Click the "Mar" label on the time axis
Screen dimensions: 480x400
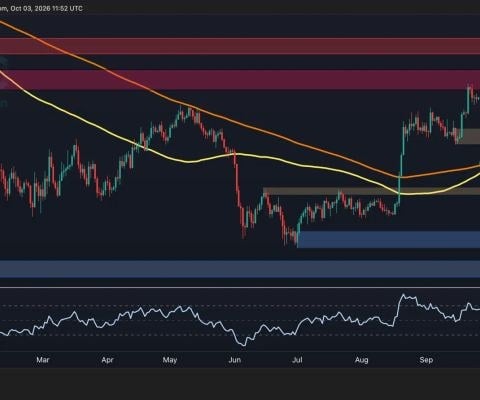click(43, 360)
